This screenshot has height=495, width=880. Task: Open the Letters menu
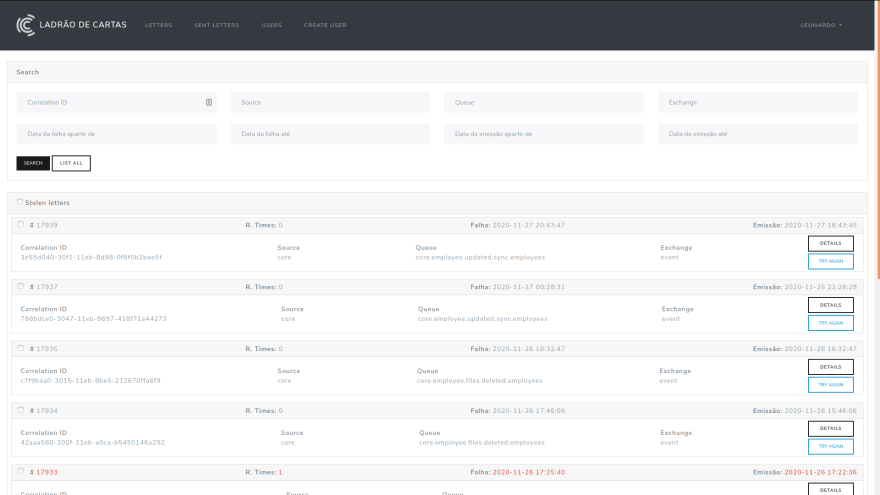(x=159, y=25)
